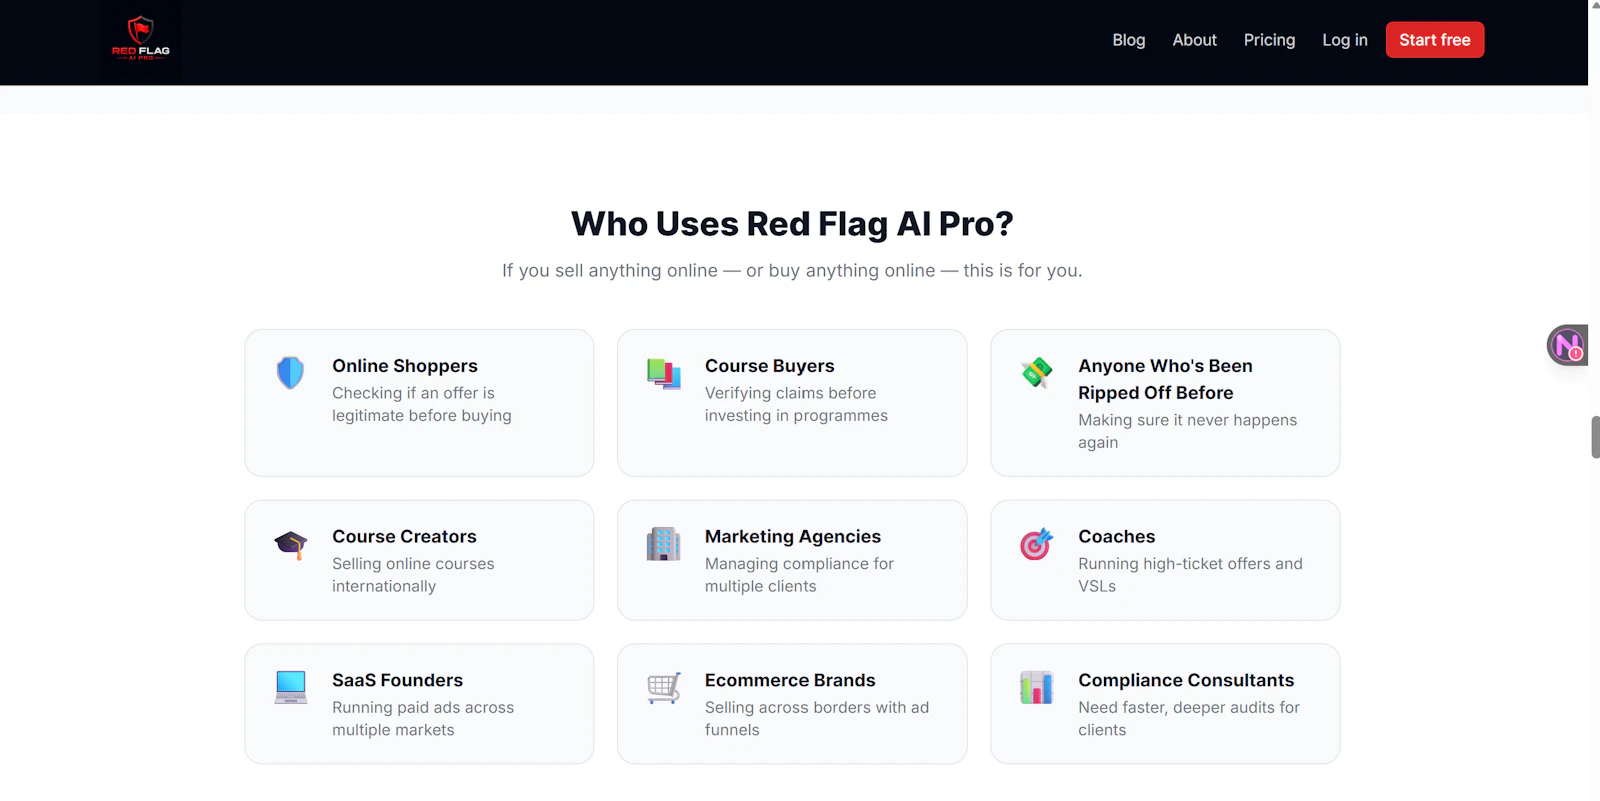
Task: Open the Blog page
Action: pyautogui.click(x=1128, y=40)
